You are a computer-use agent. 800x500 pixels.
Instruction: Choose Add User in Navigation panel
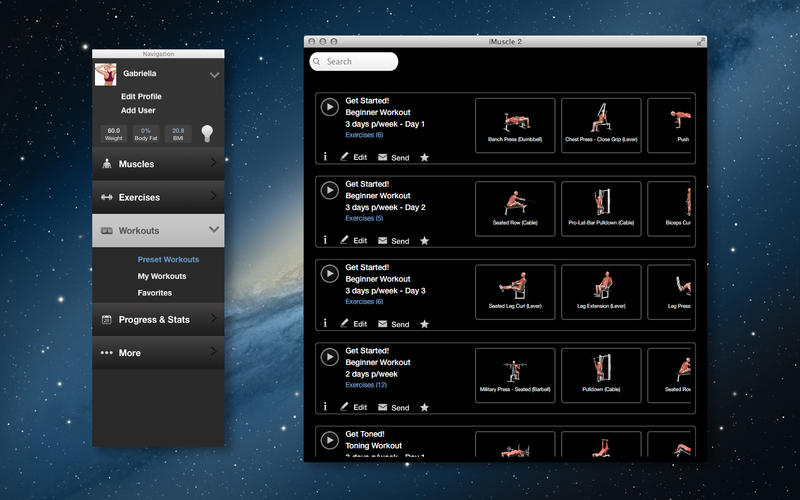click(x=138, y=110)
